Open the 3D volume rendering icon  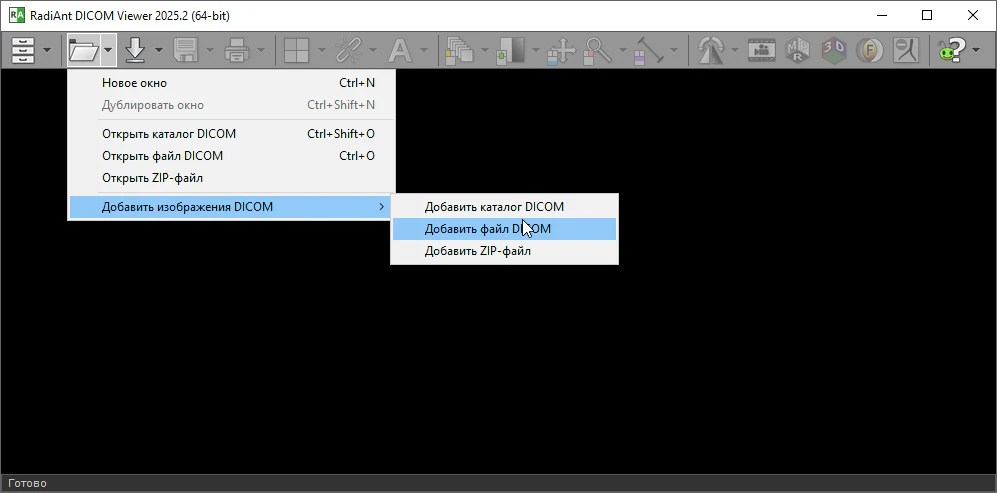tap(832, 49)
